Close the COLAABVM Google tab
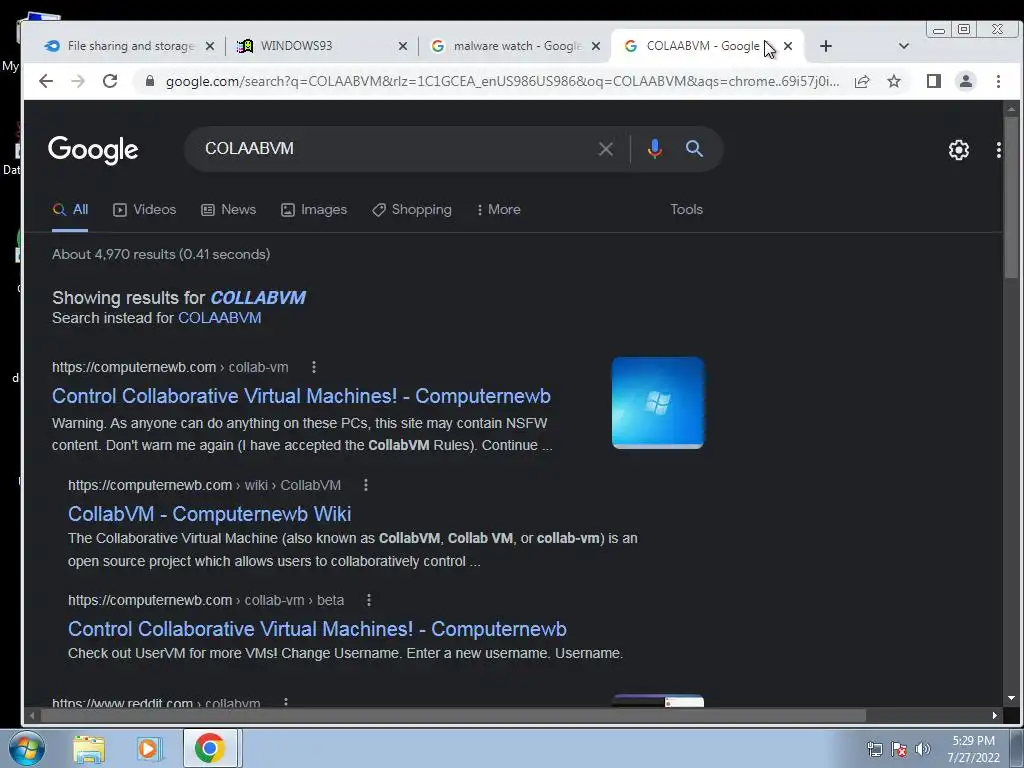 [788, 46]
